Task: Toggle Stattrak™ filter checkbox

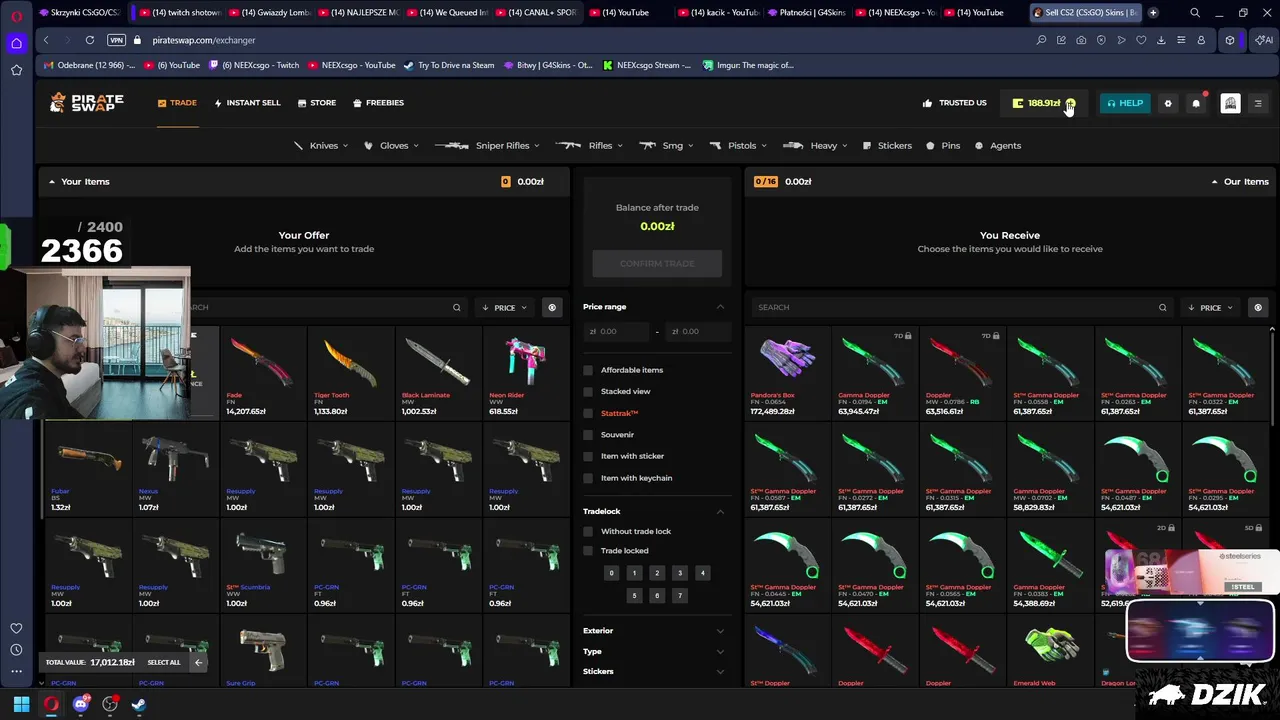Action: point(588,413)
